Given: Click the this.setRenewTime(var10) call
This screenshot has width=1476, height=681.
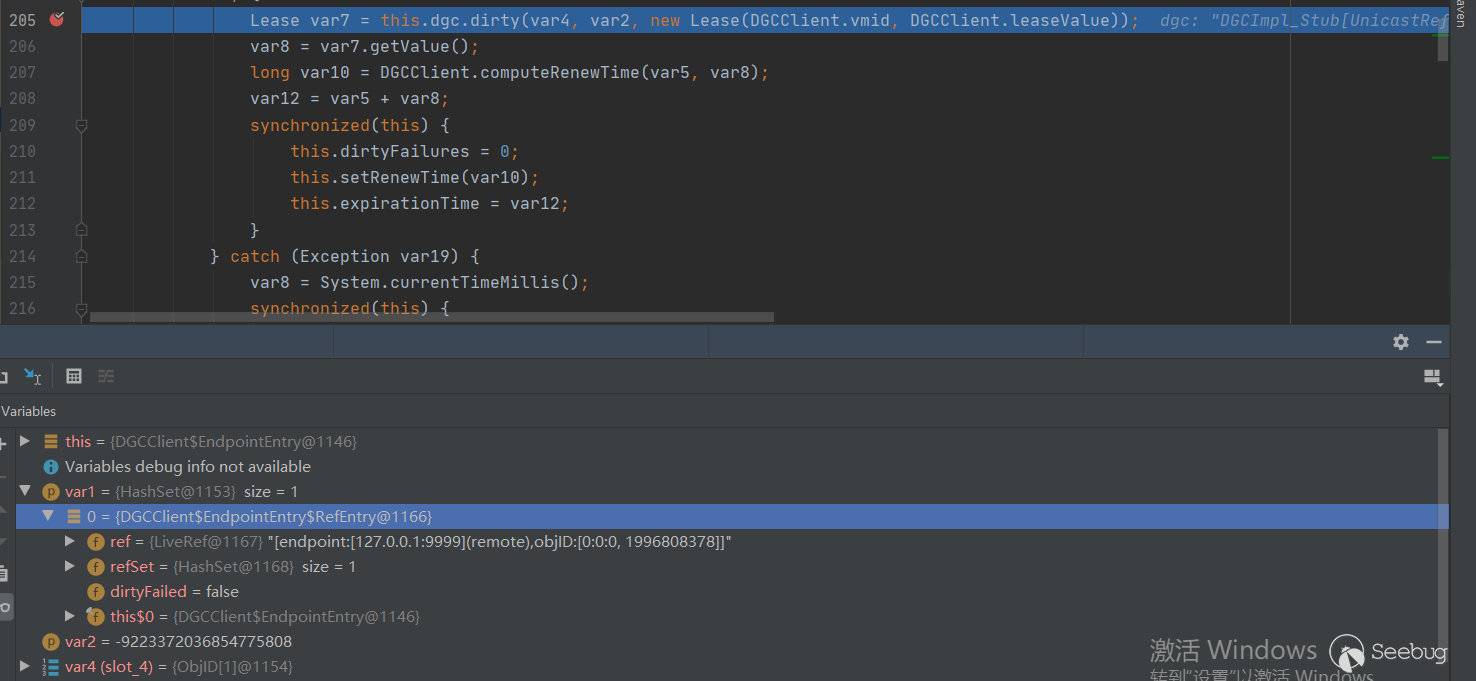Looking at the screenshot, I should coord(410,177).
